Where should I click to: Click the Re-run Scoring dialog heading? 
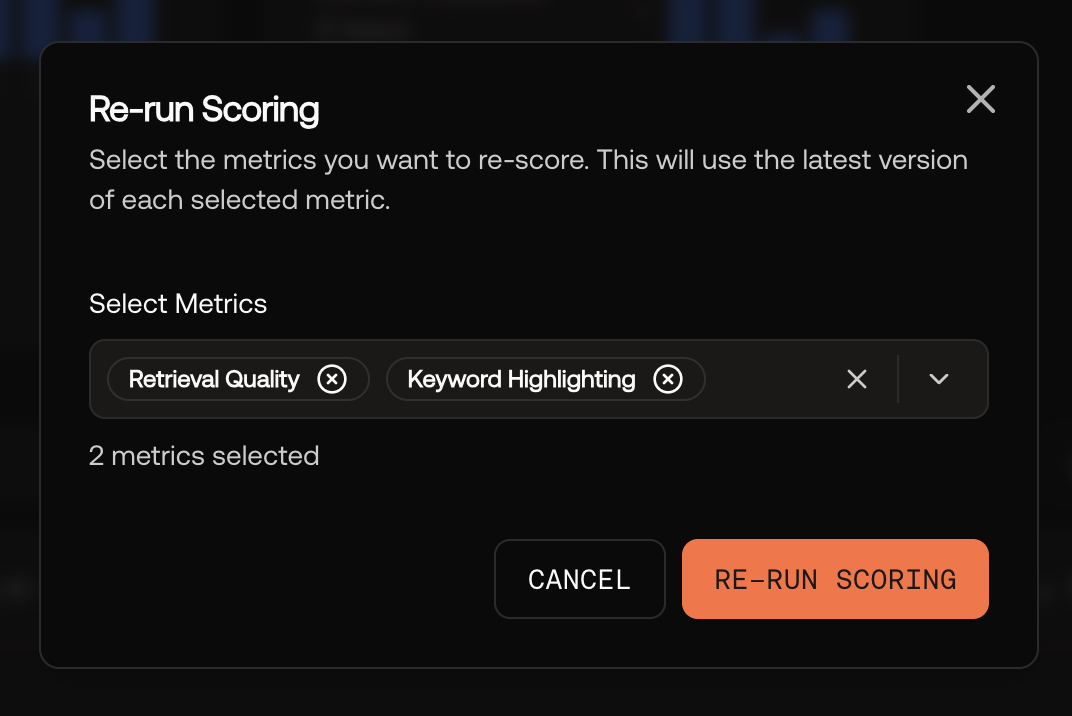204,109
